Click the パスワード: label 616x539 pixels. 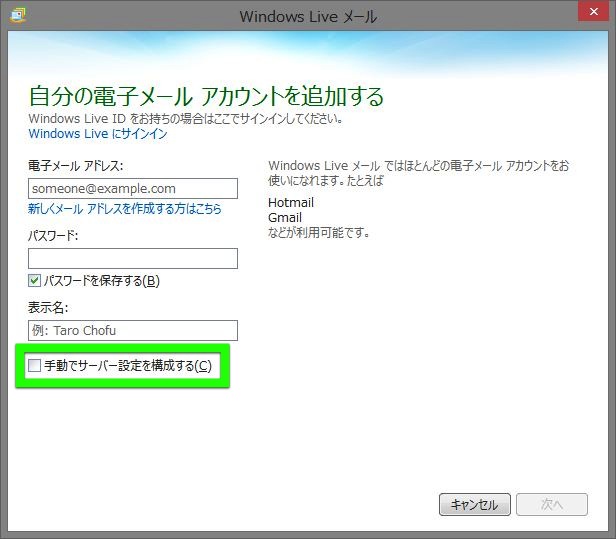pyautogui.click(x=53, y=236)
